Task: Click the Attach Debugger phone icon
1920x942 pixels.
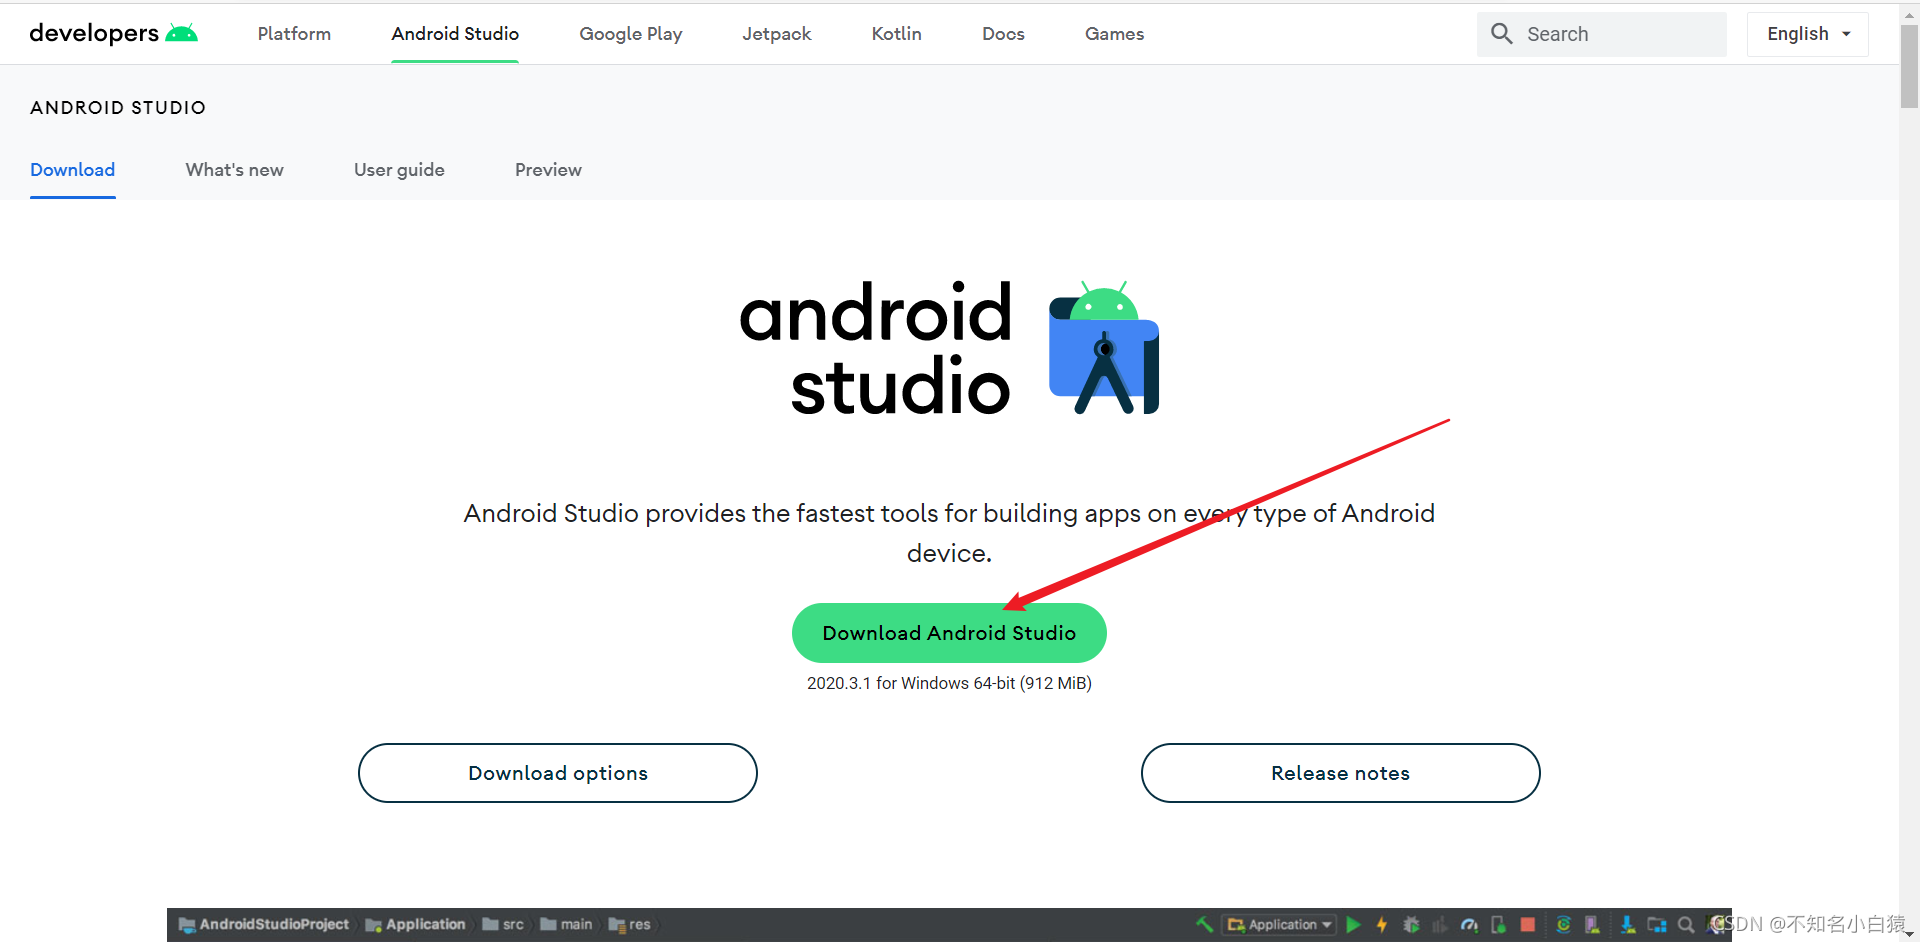Action: (x=1498, y=924)
